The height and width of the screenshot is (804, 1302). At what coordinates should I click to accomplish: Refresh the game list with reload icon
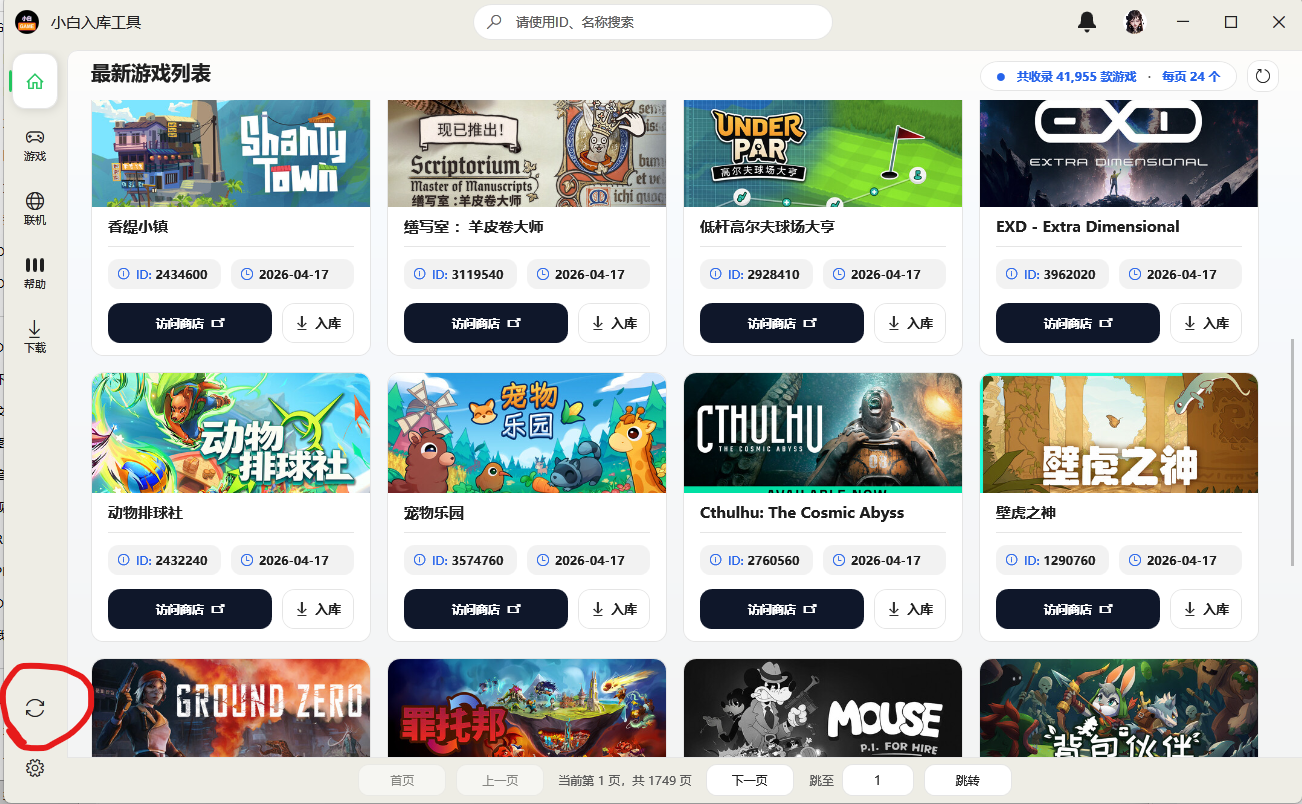click(1263, 76)
